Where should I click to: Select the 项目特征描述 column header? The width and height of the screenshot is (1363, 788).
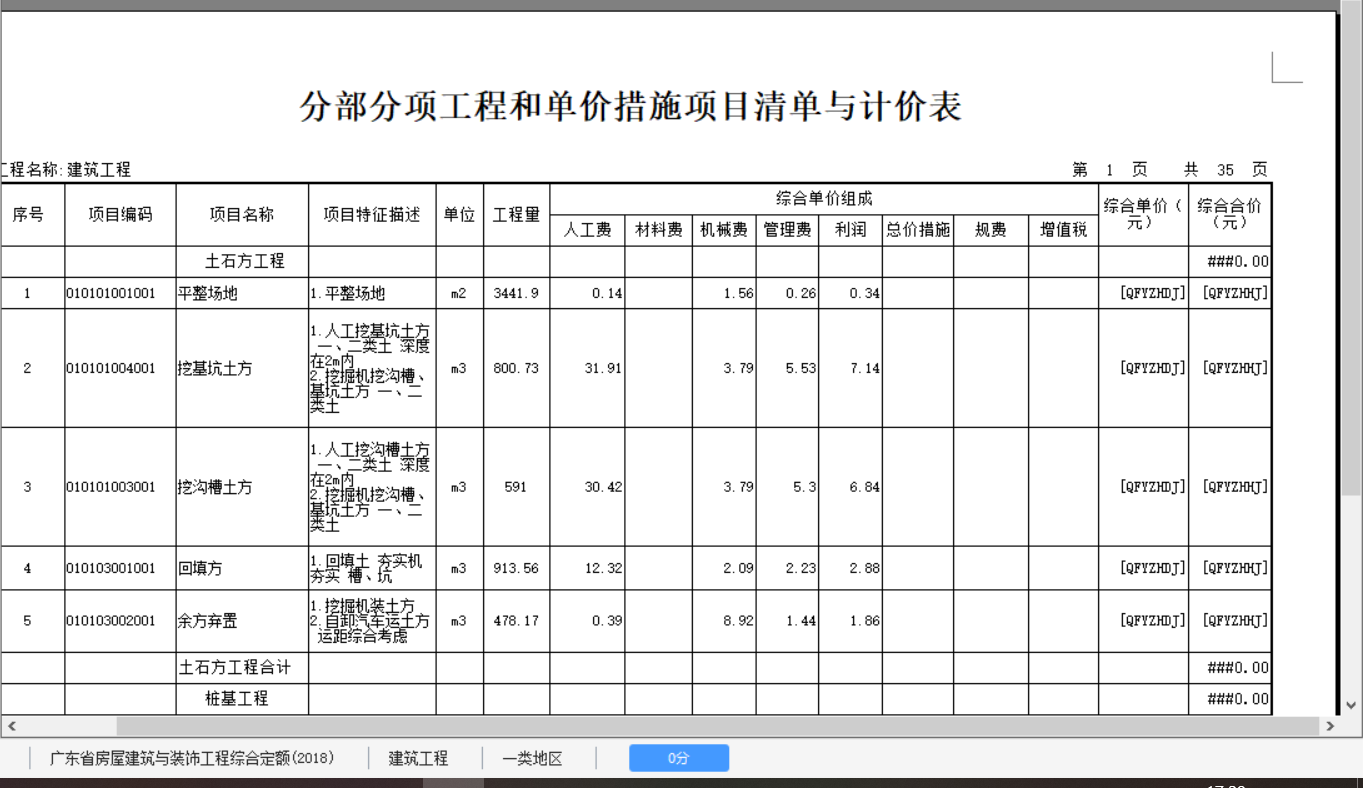click(x=372, y=214)
